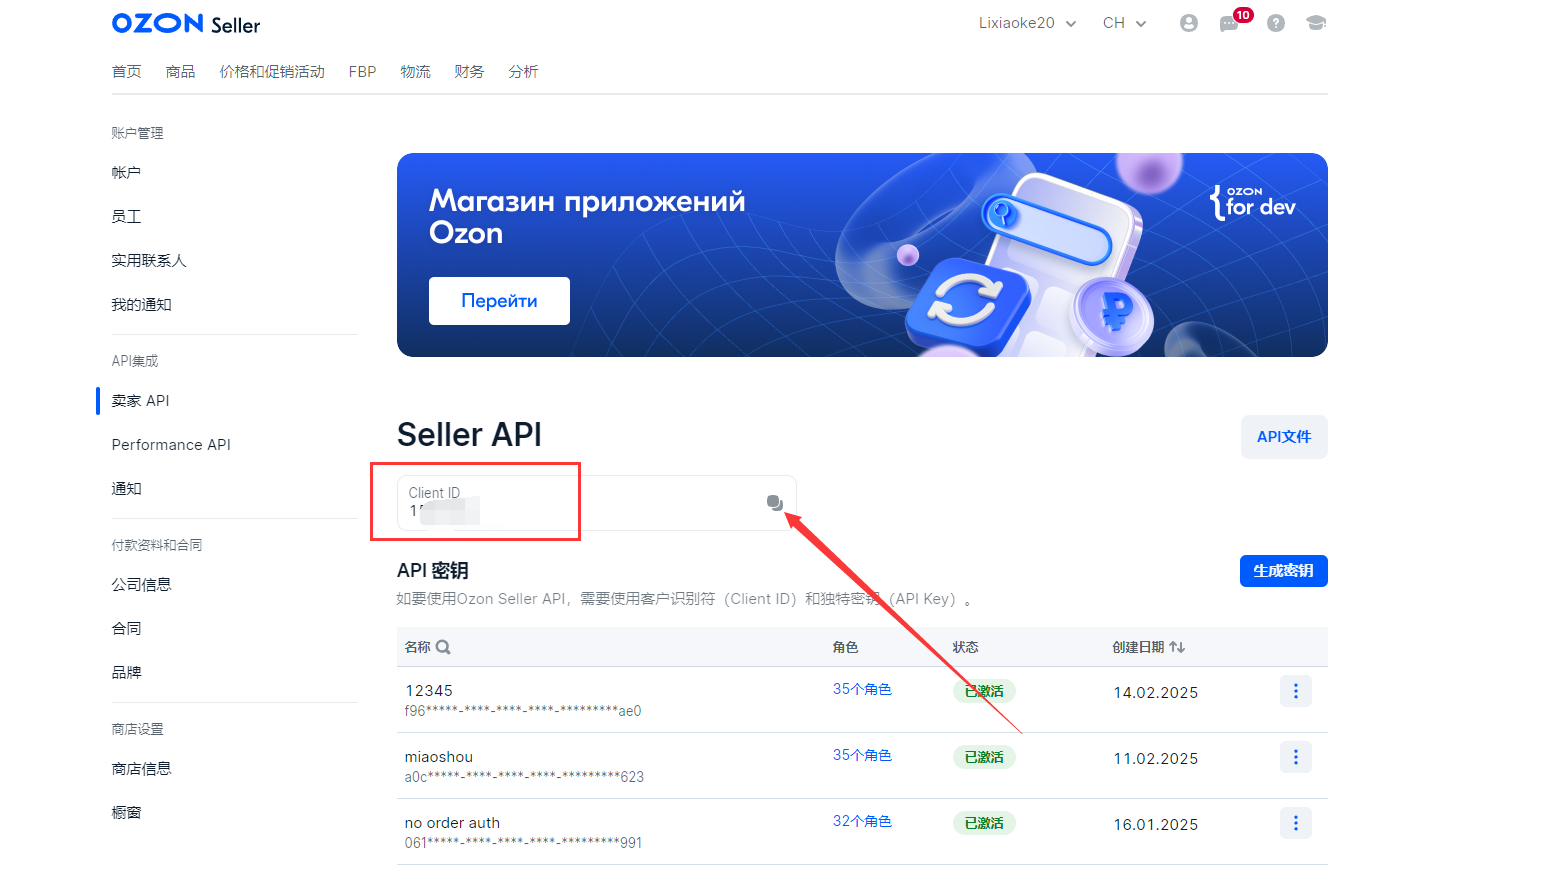Open three-dot menu for miaoshou key
This screenshot has height=872, width=1556.
coord(1295,757)
